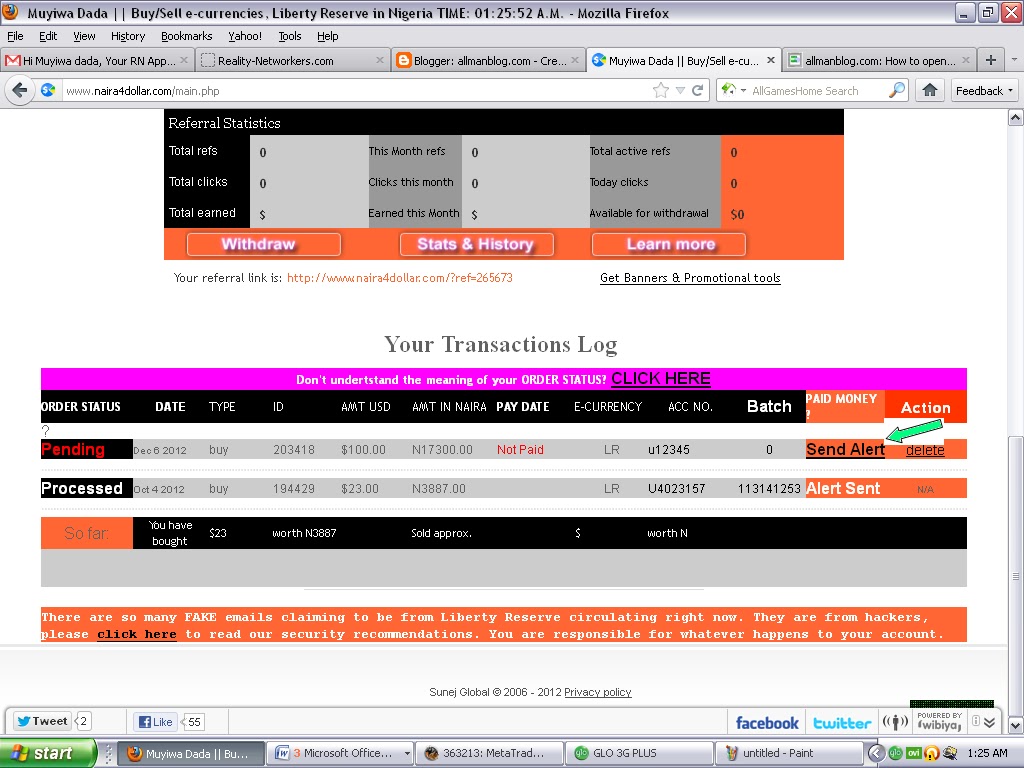Open the Feedback dropdown

point(984,90)
